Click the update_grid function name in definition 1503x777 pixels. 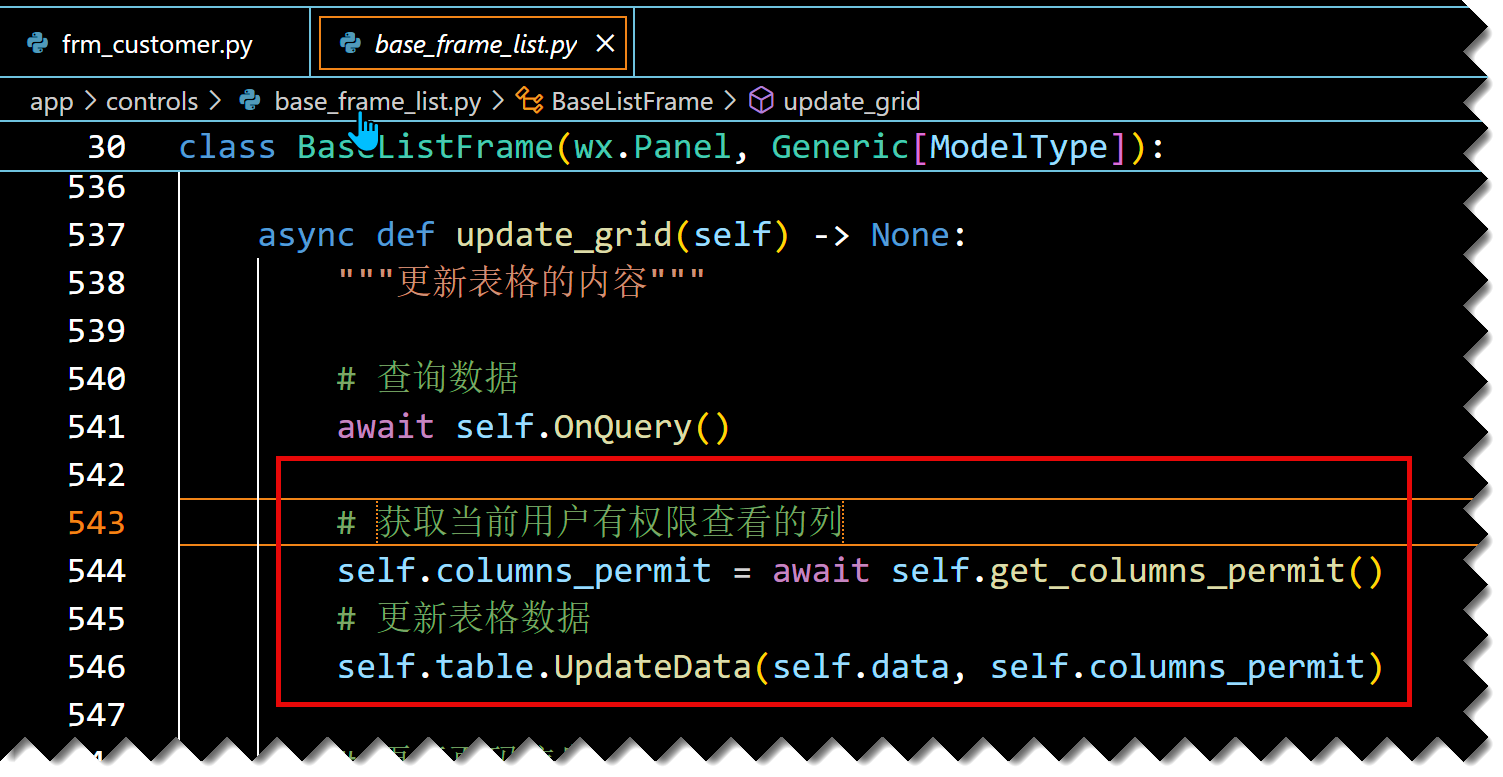(563, 236)
